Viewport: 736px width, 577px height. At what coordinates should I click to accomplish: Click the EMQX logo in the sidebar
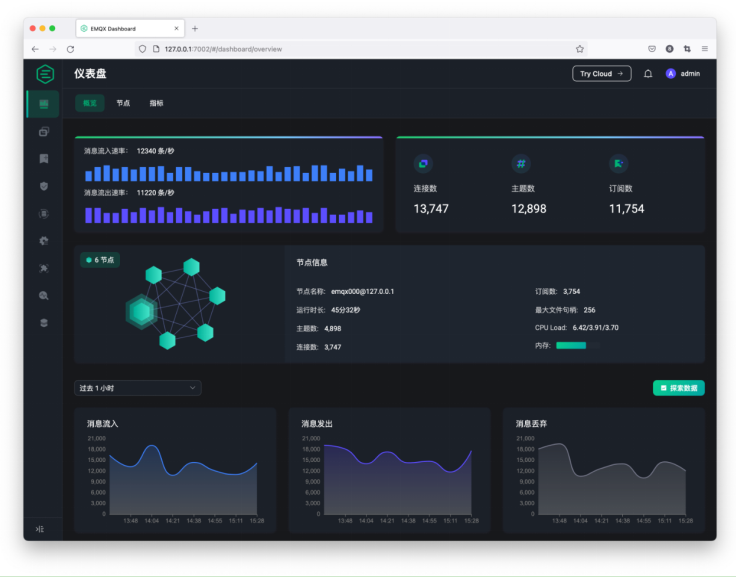[44, 74]
